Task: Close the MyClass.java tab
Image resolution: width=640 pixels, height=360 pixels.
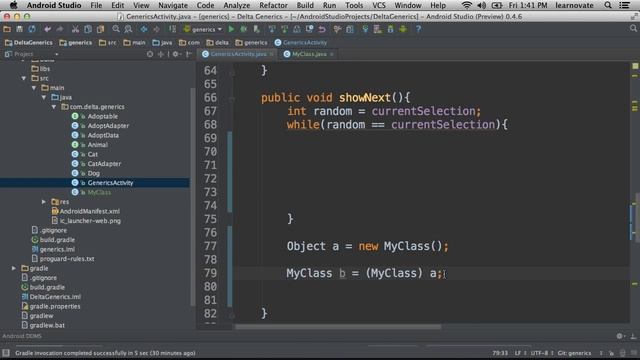Action: (x=332, y=54)
